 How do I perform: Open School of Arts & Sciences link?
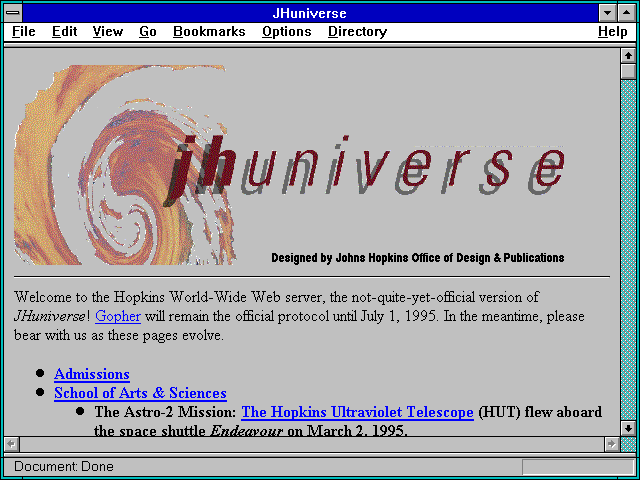(x=140, y=393)
